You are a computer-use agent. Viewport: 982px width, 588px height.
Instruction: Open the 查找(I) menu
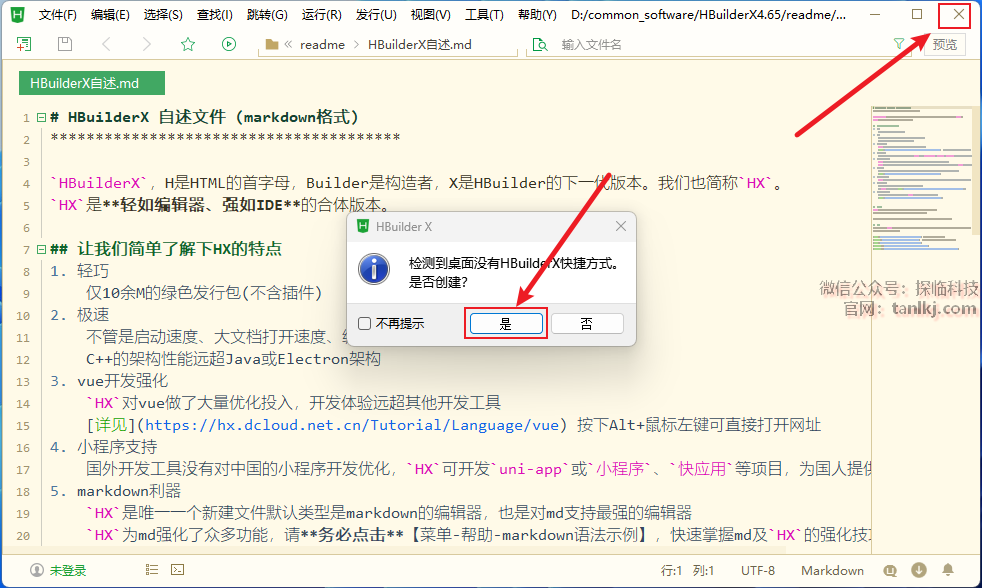click(215, 14)
